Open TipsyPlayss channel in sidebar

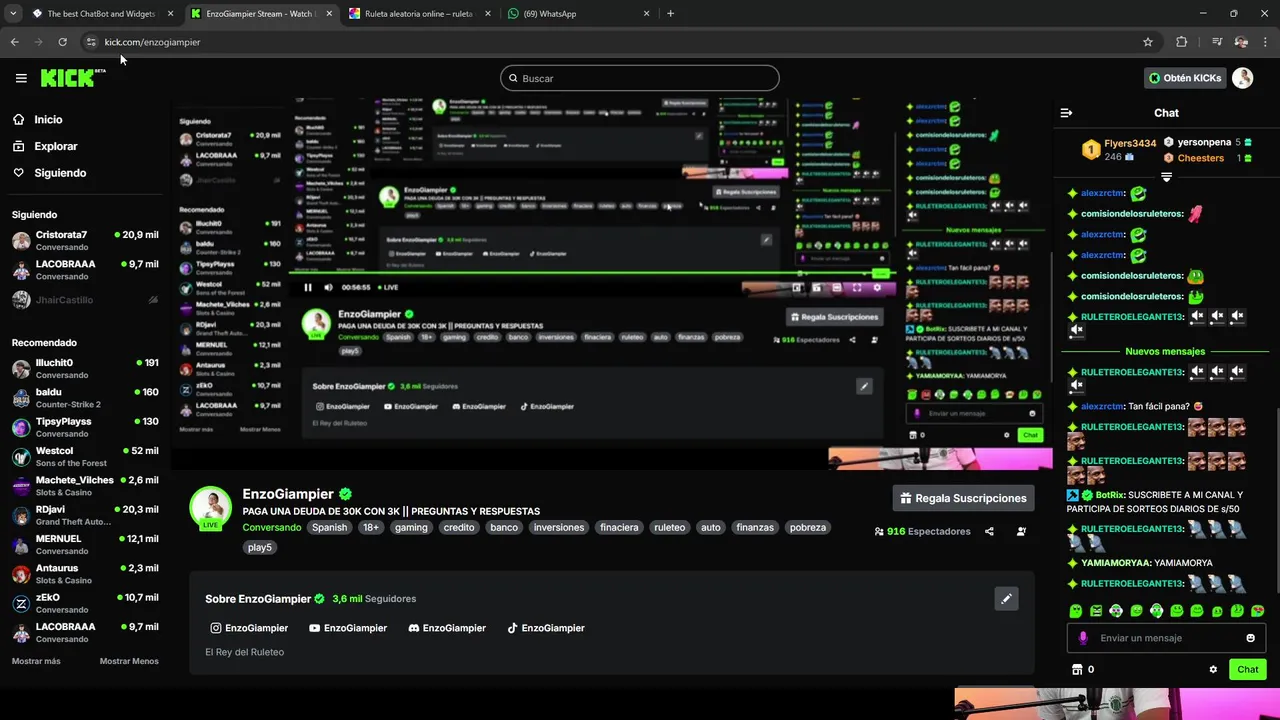(x=85, y=427)
